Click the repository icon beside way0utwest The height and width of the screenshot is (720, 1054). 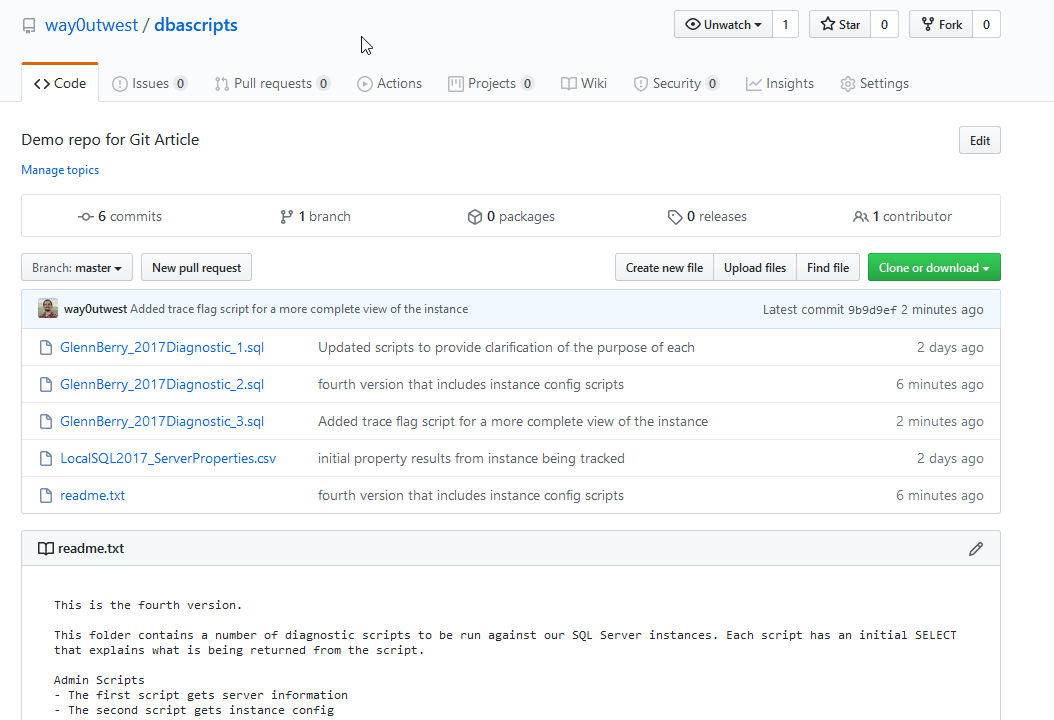click(29, 26)
